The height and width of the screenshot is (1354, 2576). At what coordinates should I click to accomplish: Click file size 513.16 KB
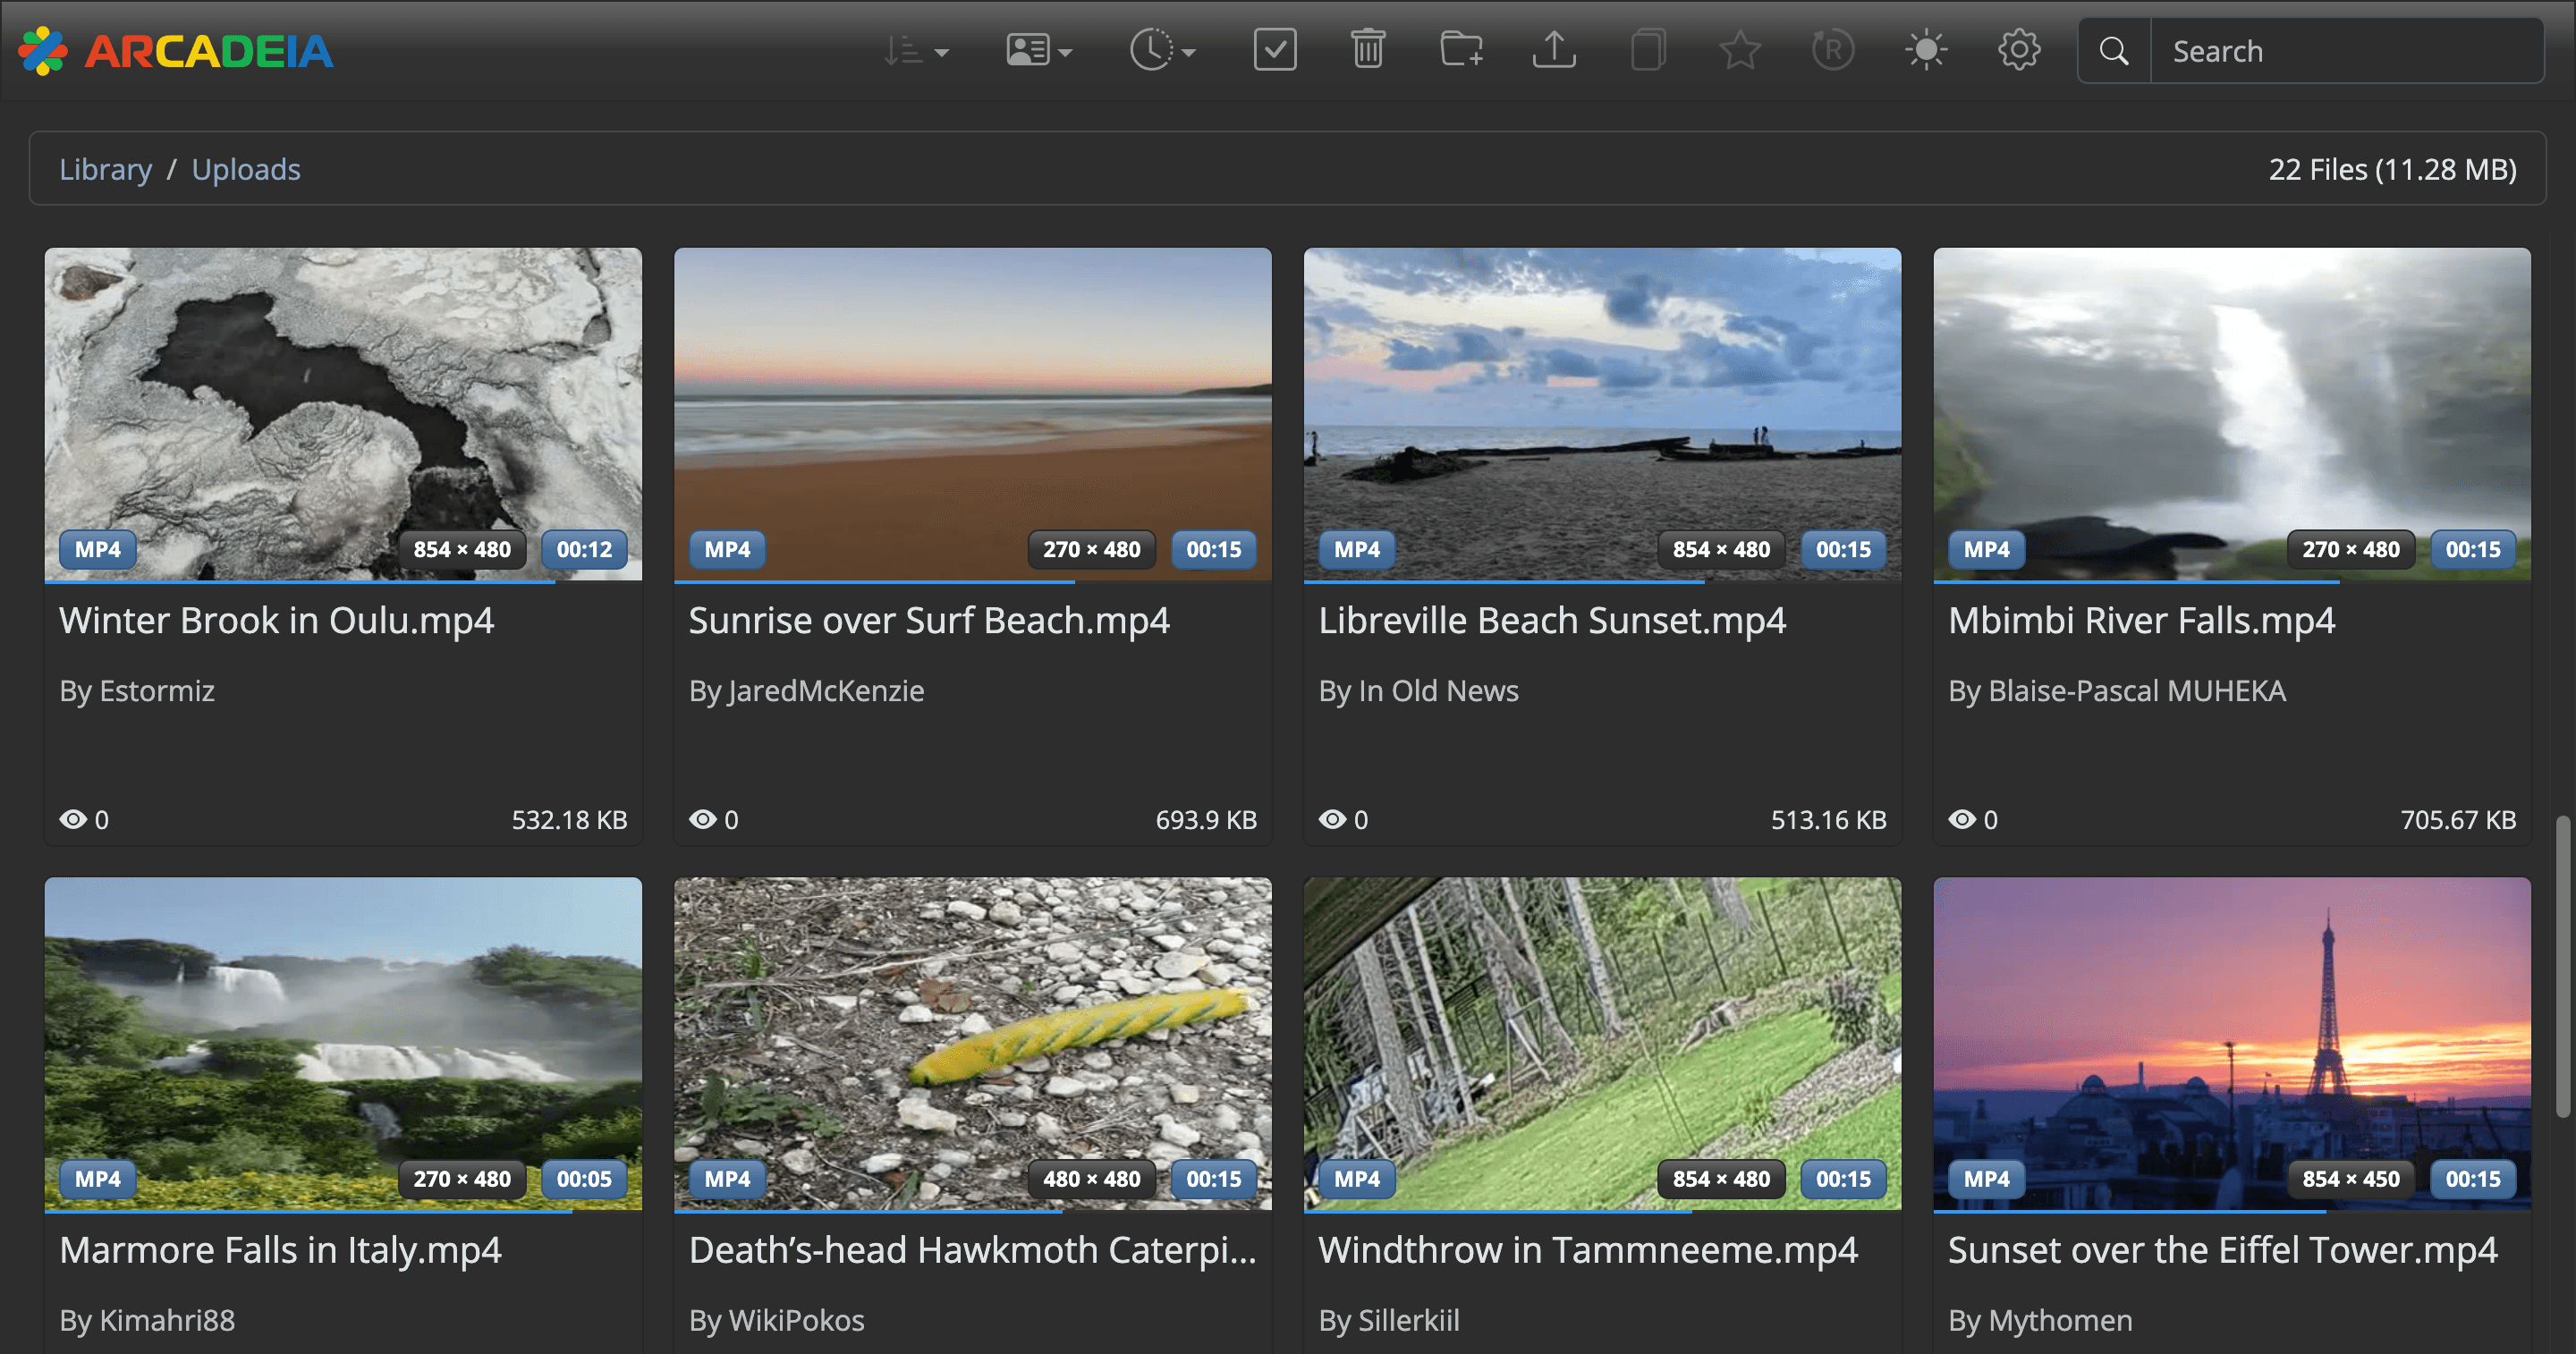pyautogui.click(x=1828, y=820)
